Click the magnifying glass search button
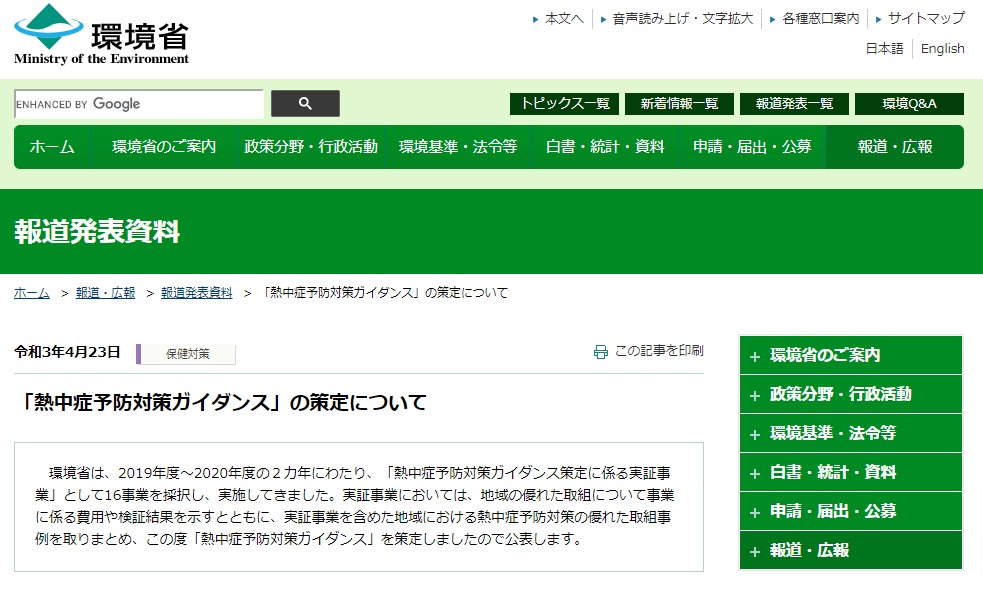Image resolution: width=983 pixels, height=594 pixels. click(305, 104)
